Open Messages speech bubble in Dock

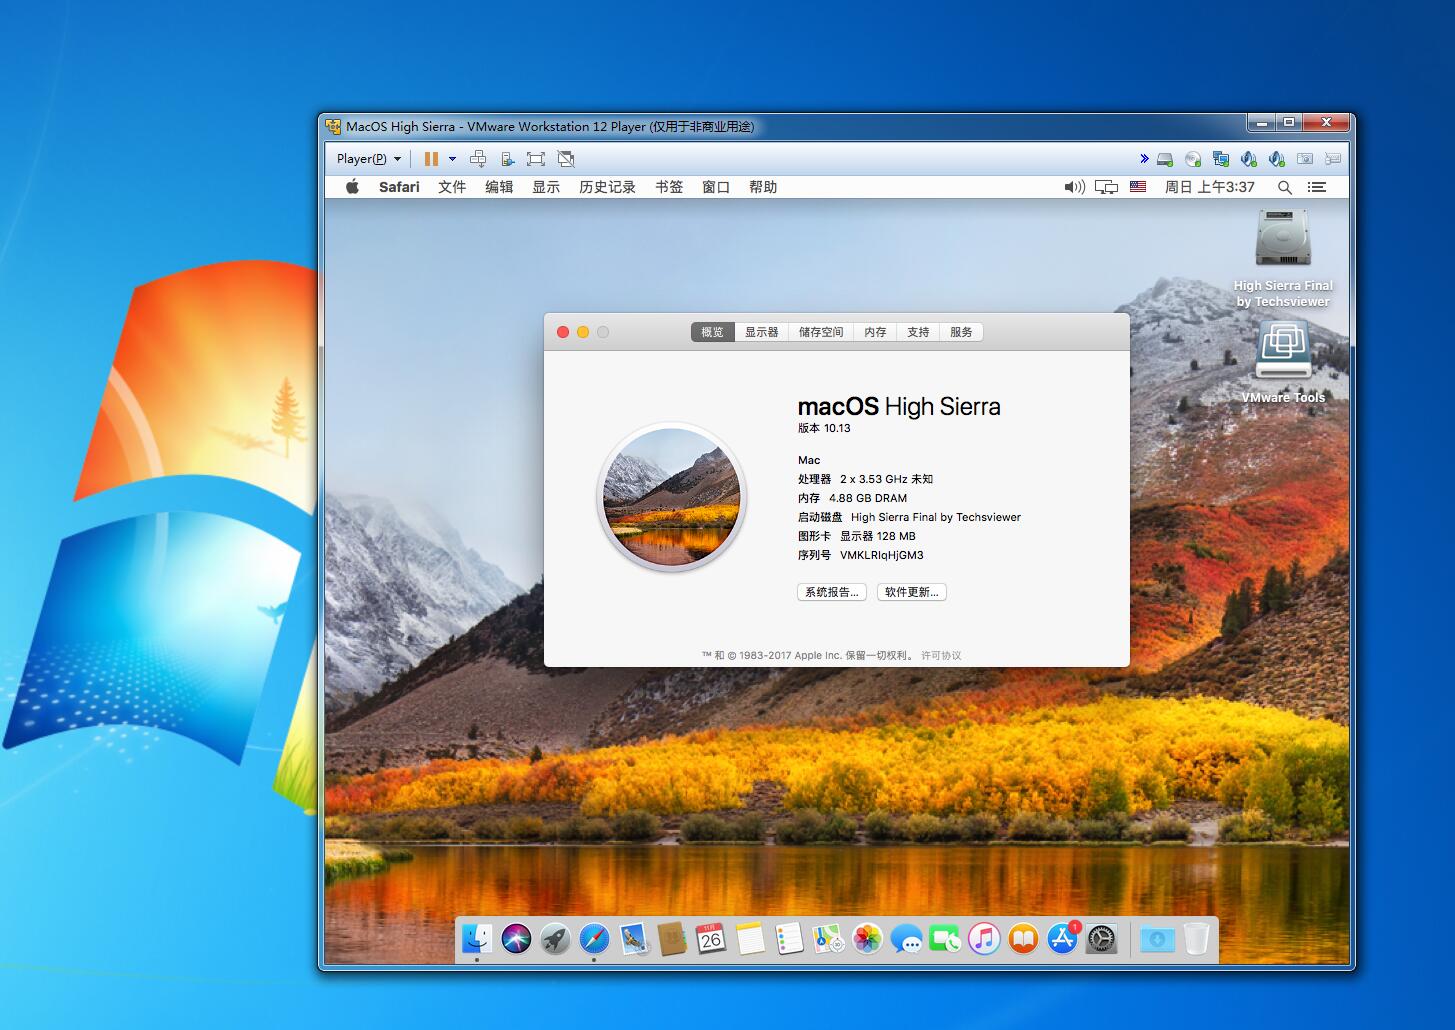point(906,938)
